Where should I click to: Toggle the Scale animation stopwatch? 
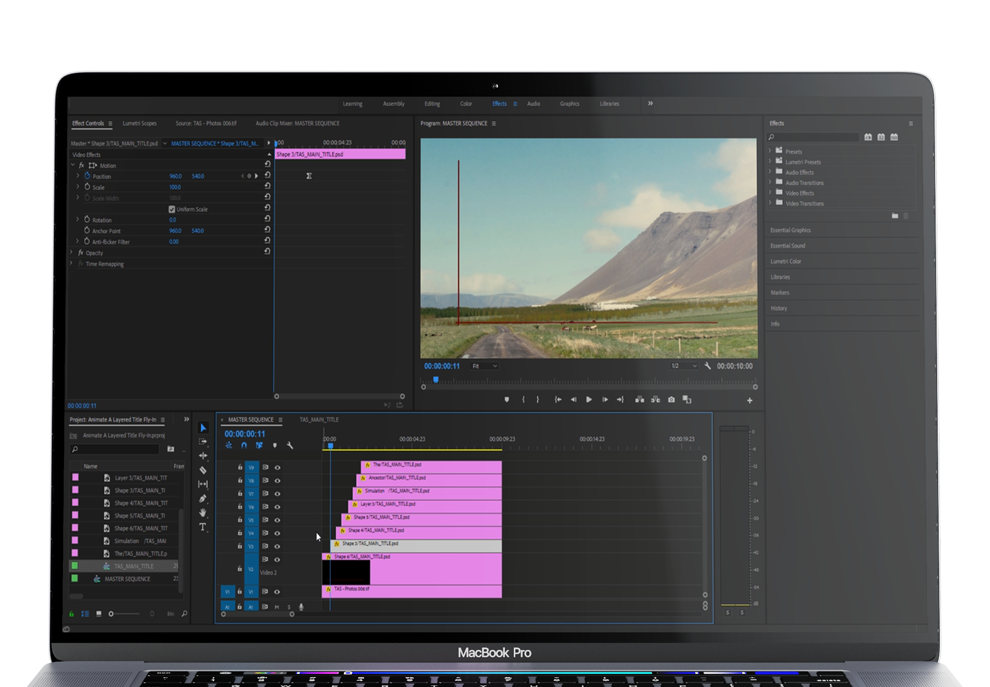[x=87, y=187]
